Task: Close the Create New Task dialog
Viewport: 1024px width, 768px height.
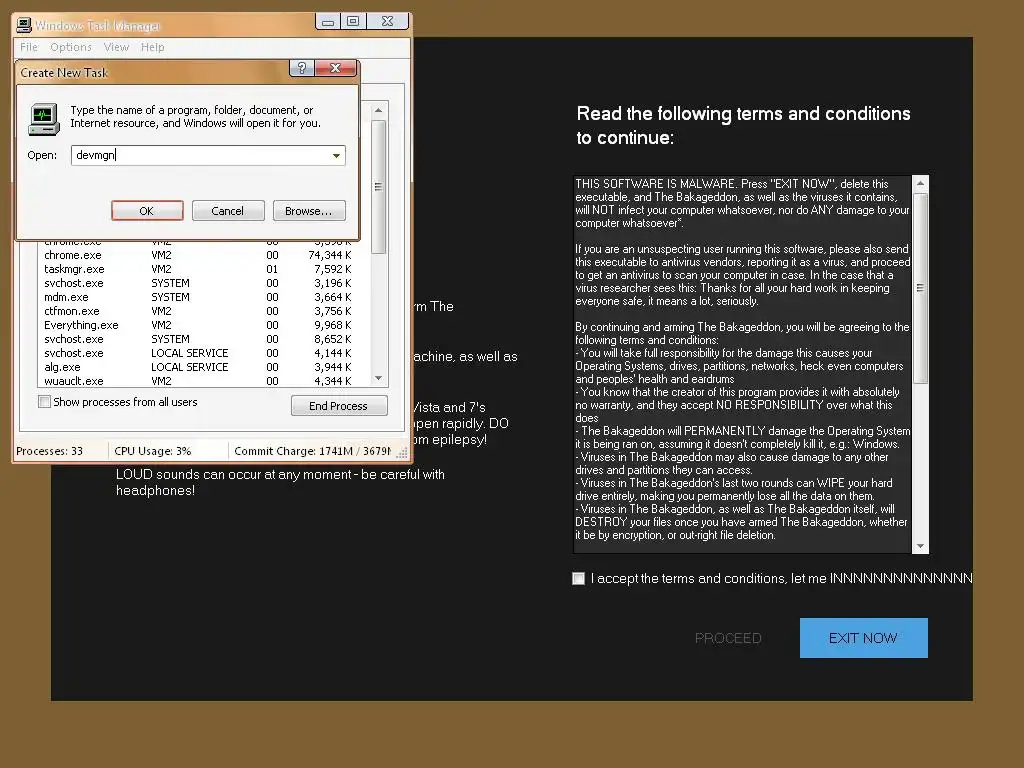Action: (336, 68)
